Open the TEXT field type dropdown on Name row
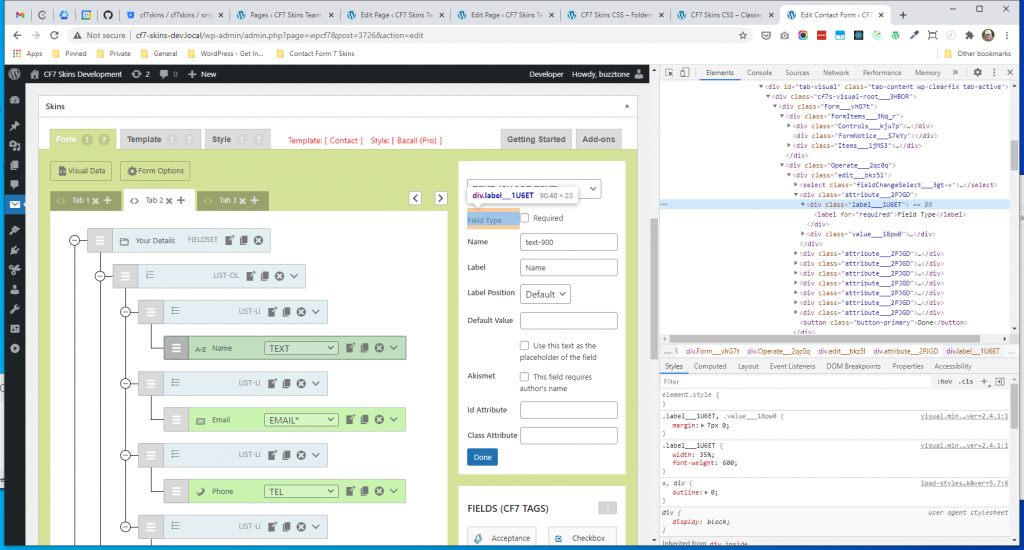 click(x=301, y=348)
